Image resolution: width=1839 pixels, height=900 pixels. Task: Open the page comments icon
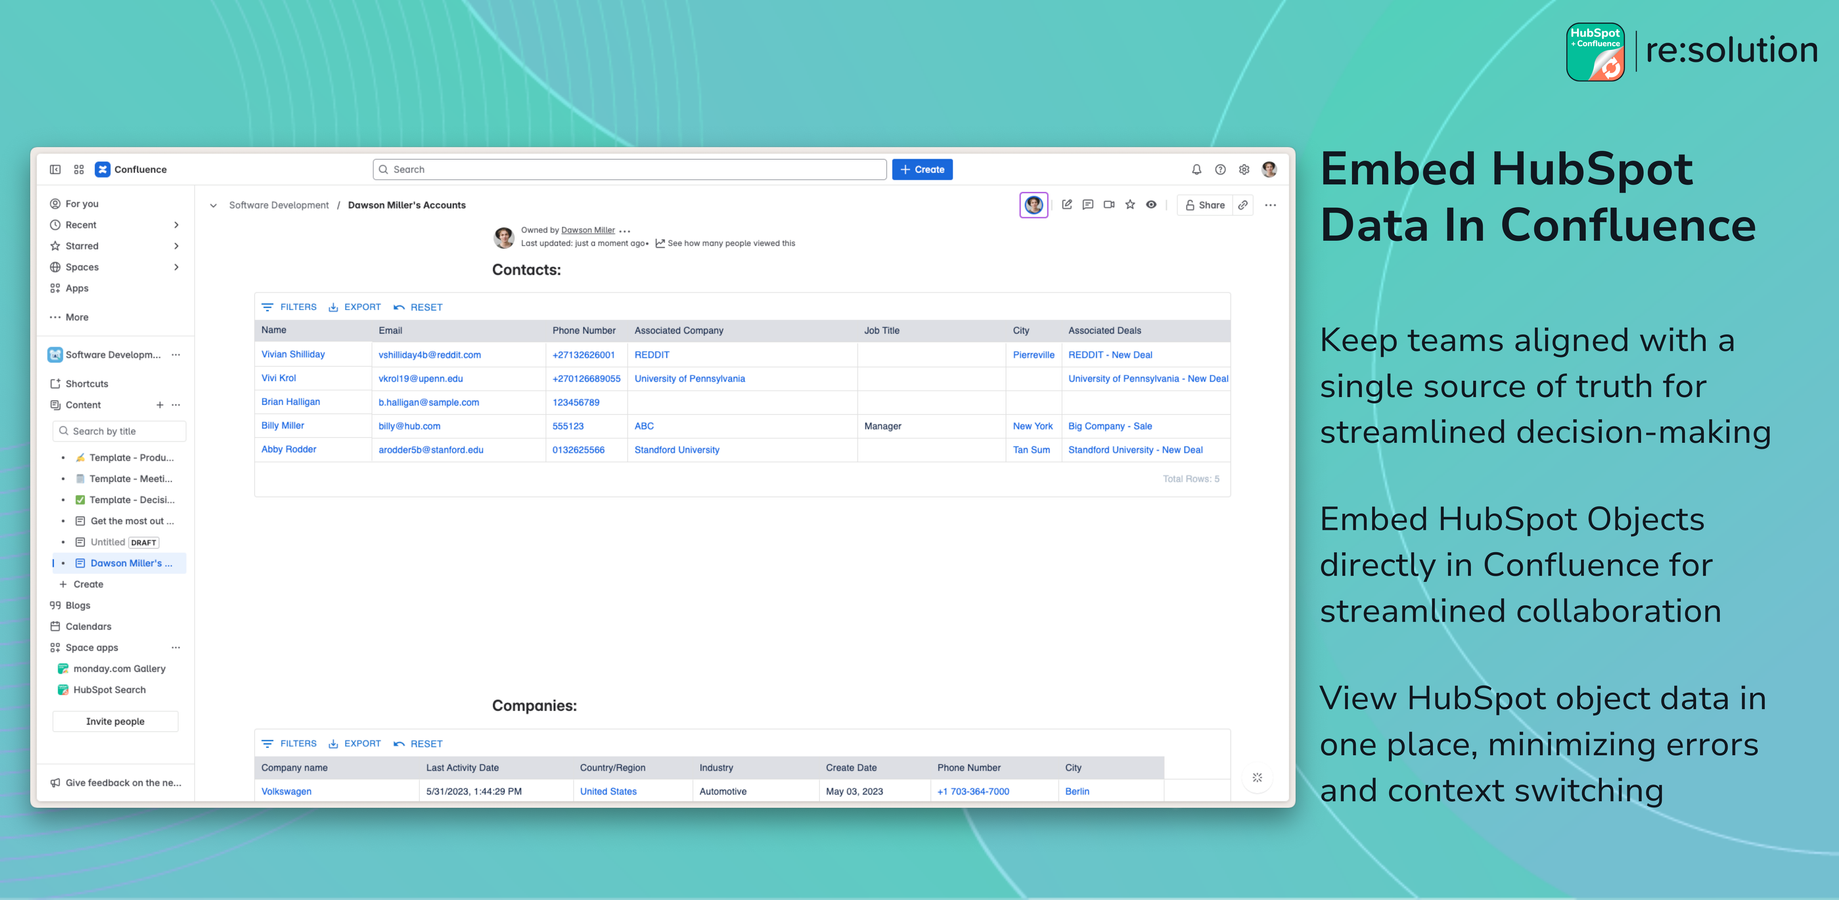(1088, 205)
